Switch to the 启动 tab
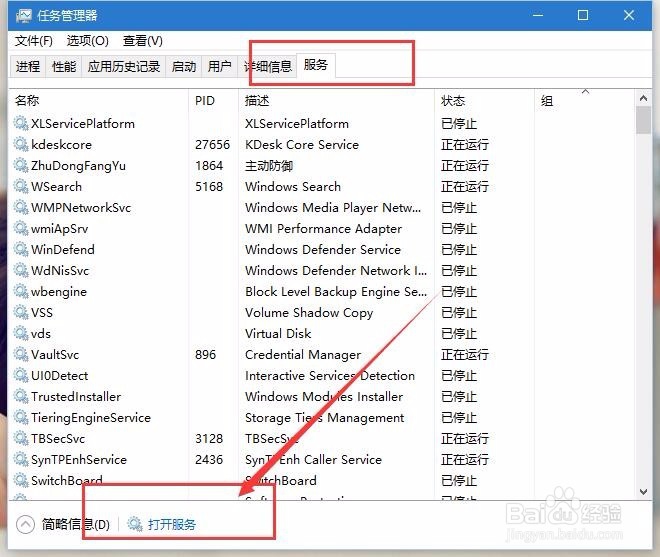This screenshot has height=557, width=660. click(184, 67)
